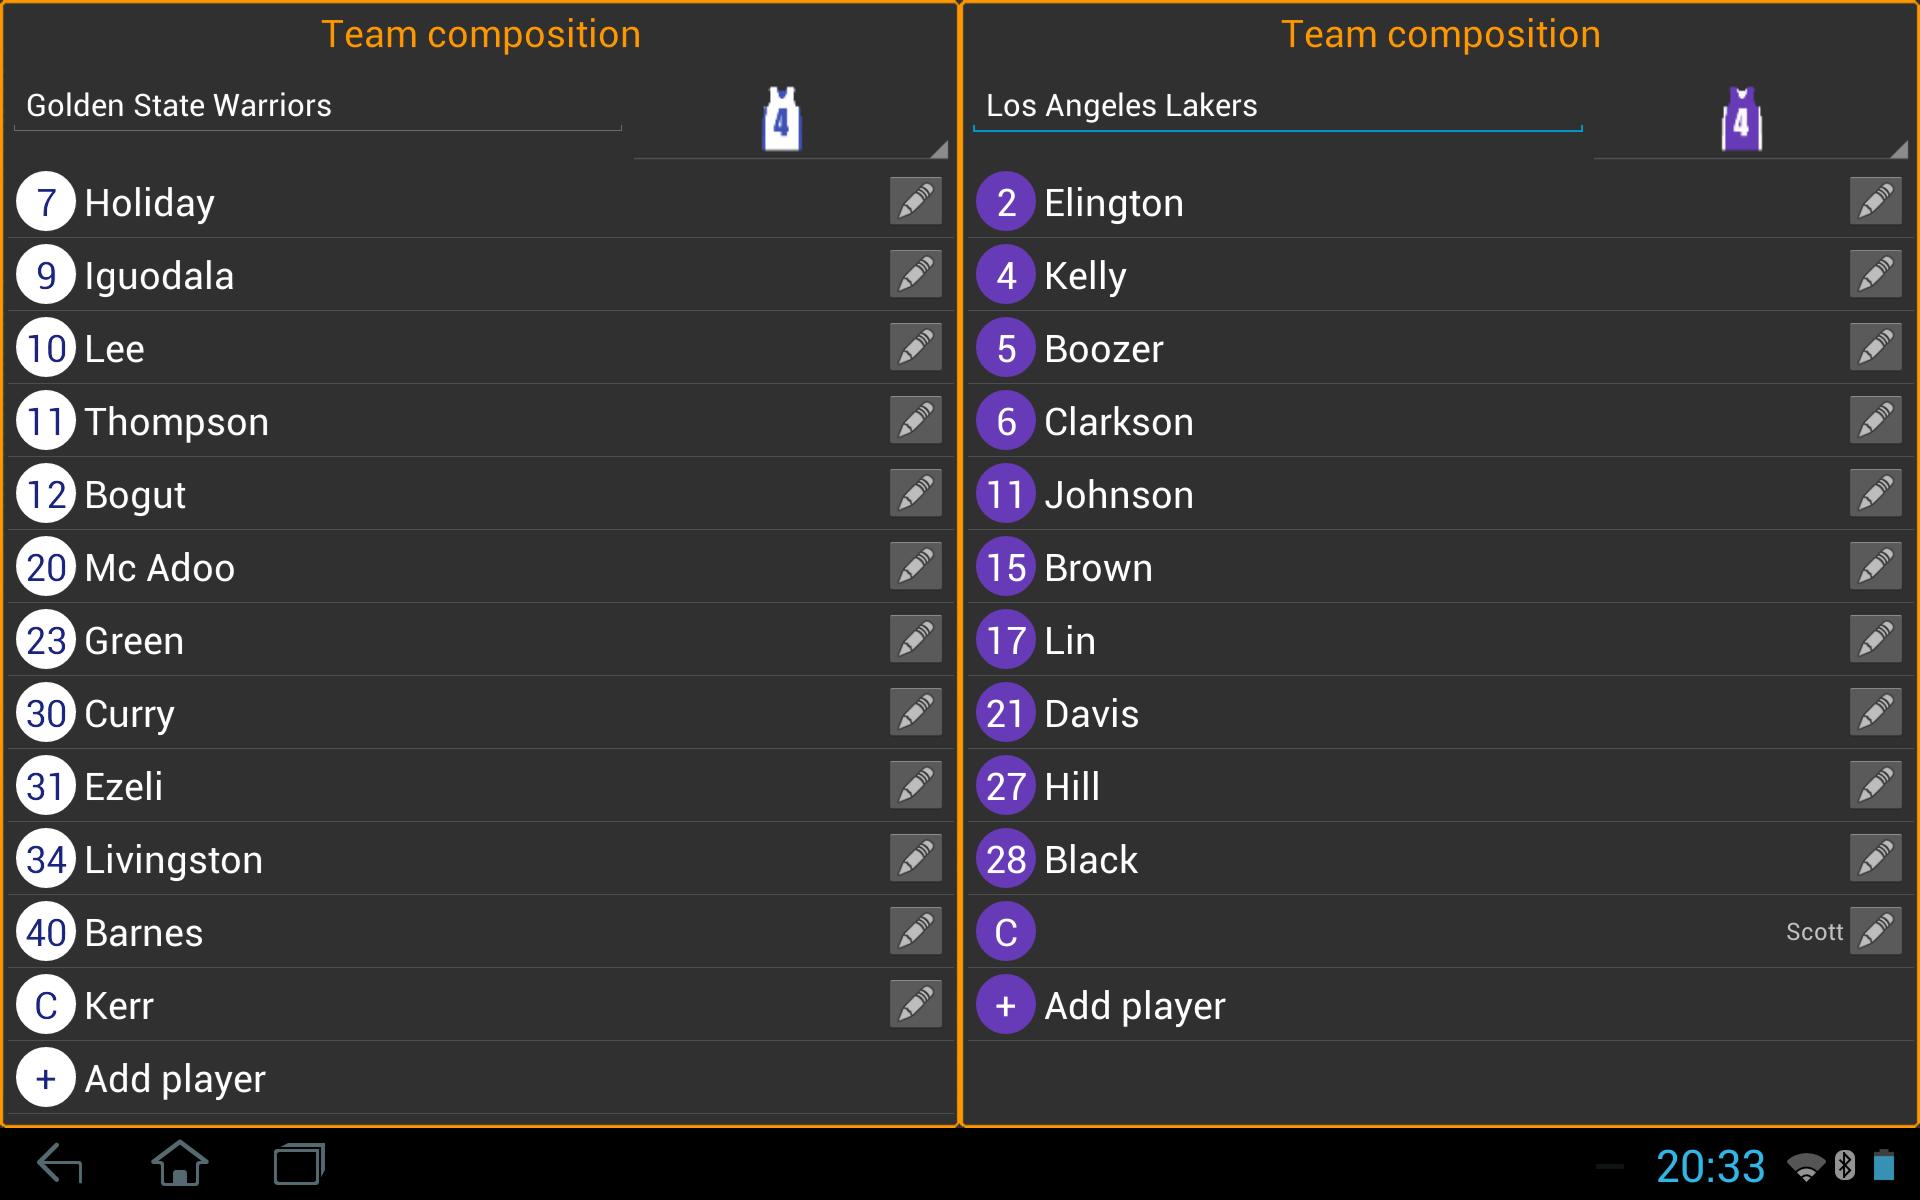
Task: Open recent apps overview
Action: (x=299, y=1164)
